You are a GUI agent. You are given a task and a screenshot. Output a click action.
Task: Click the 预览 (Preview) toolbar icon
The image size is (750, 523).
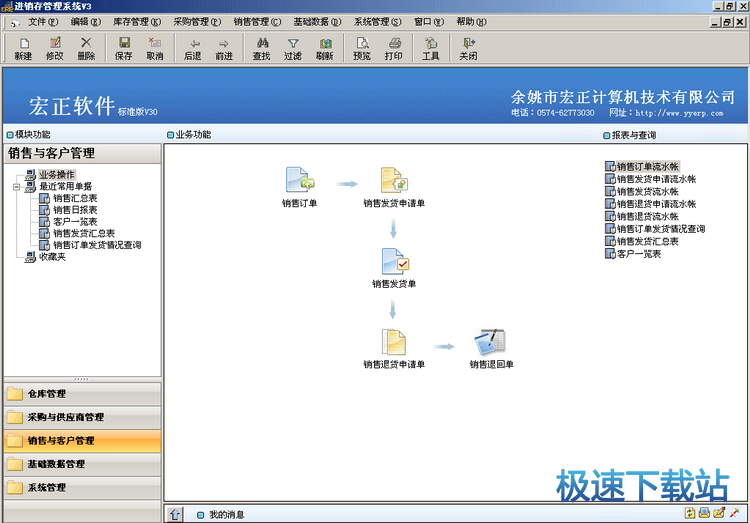click(x=362, y=48)
